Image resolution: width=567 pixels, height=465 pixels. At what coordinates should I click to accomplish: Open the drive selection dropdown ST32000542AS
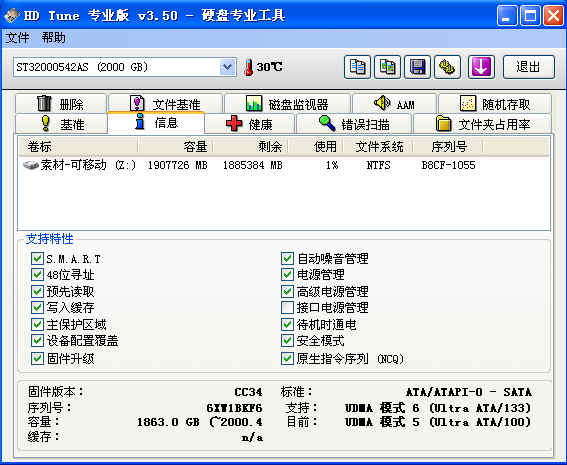(x=125, y=67)
